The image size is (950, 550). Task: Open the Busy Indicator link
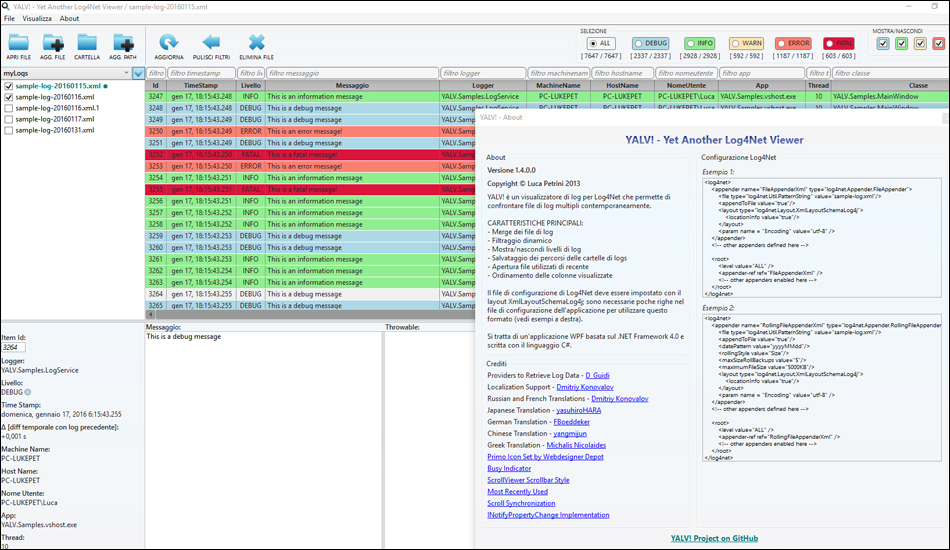point(509,468)
